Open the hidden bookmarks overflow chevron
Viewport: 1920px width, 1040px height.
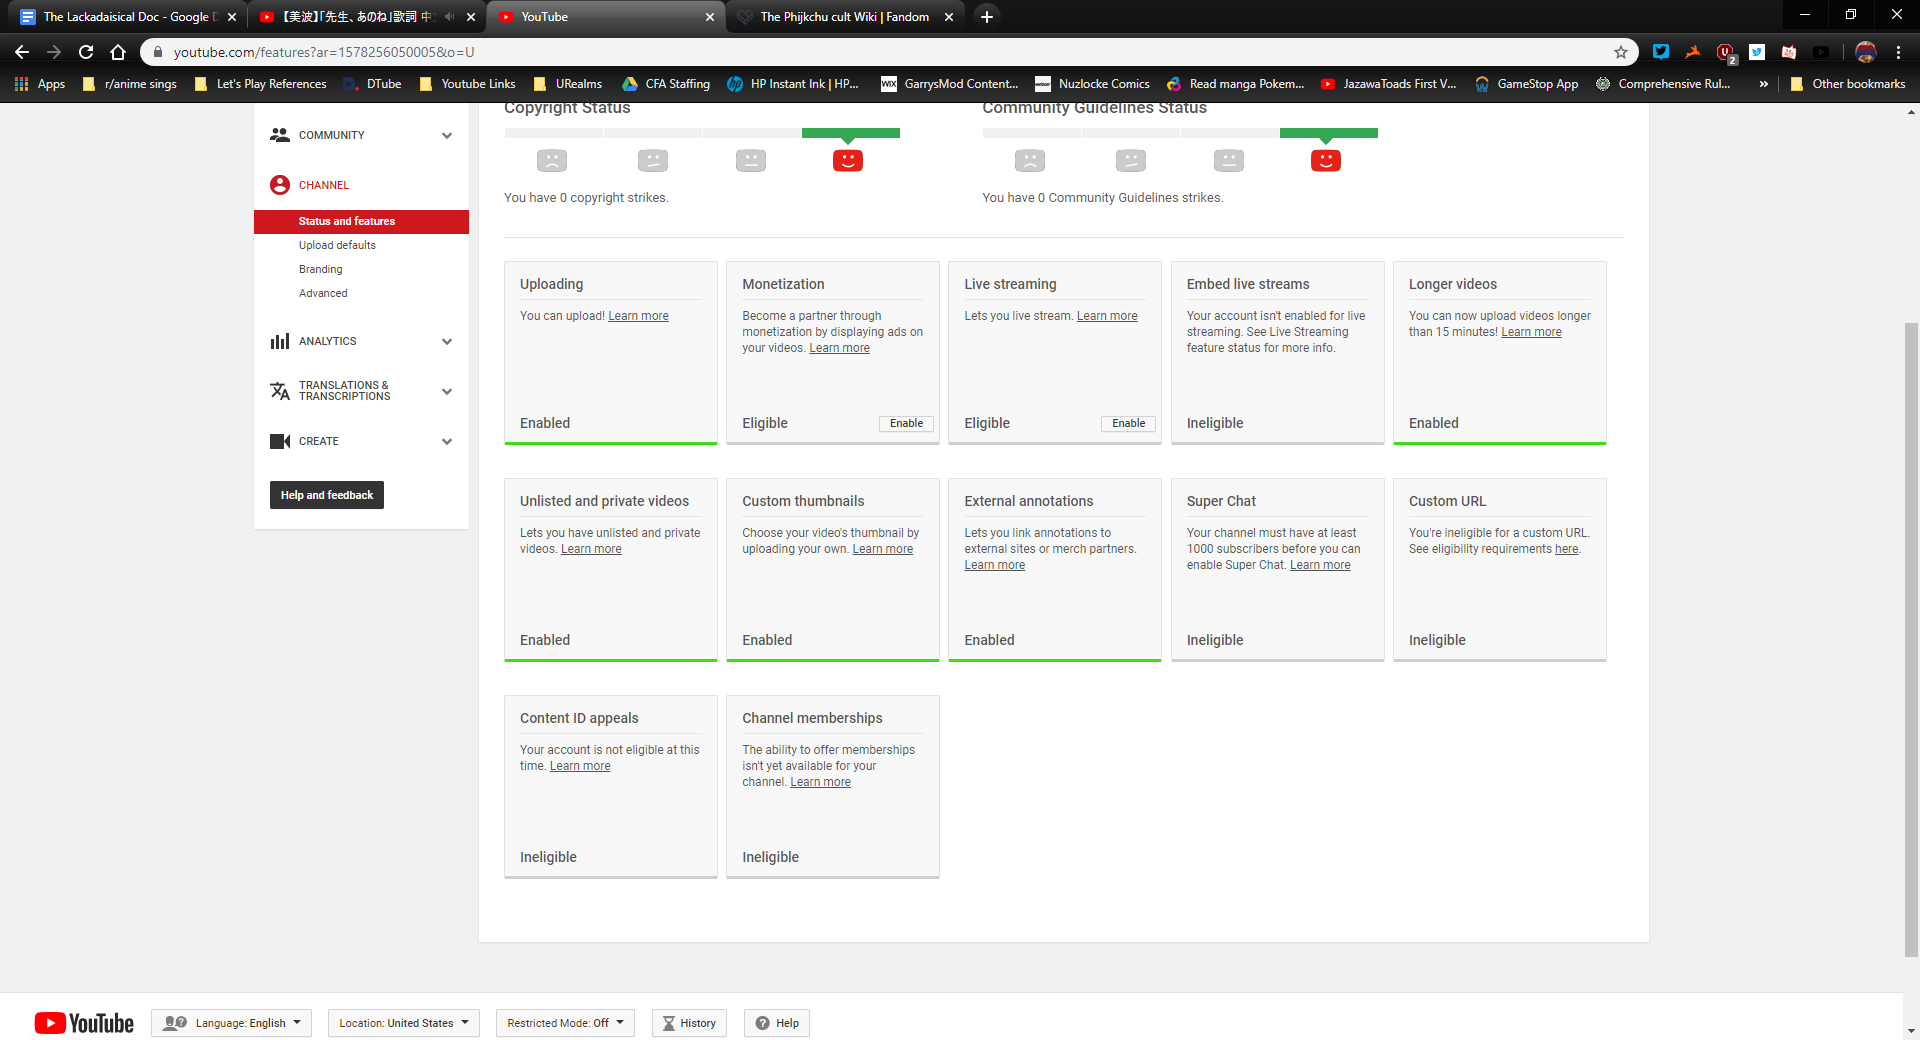(x=1763, y=84)
